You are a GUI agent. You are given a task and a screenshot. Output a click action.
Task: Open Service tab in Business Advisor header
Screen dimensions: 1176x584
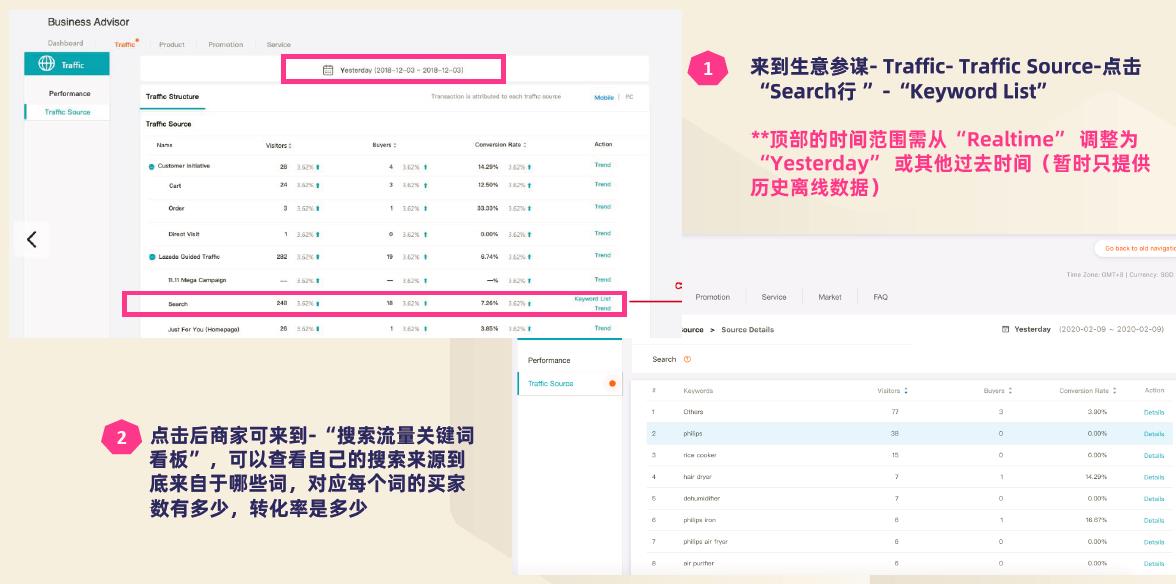pos(278,44)
